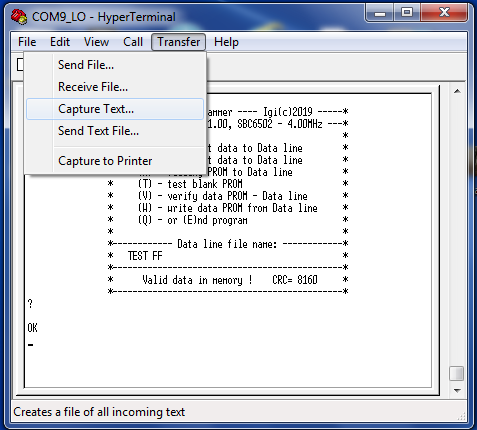Image resolution: width=477 pixels, height=430 pixels.
Task: Open the Edit menu
Action: tap(60, 42)
